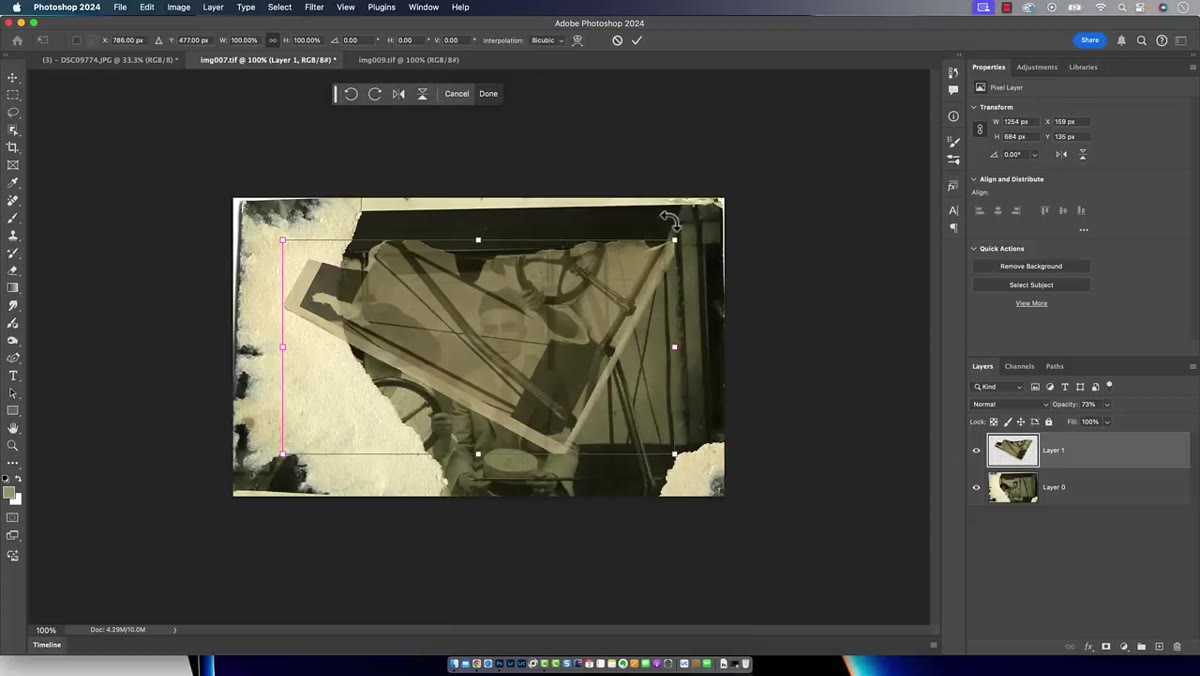Viewport: 1200px width, 676px height.
Task: Commit transform with checkmark icon
Action: coord(637,40)
